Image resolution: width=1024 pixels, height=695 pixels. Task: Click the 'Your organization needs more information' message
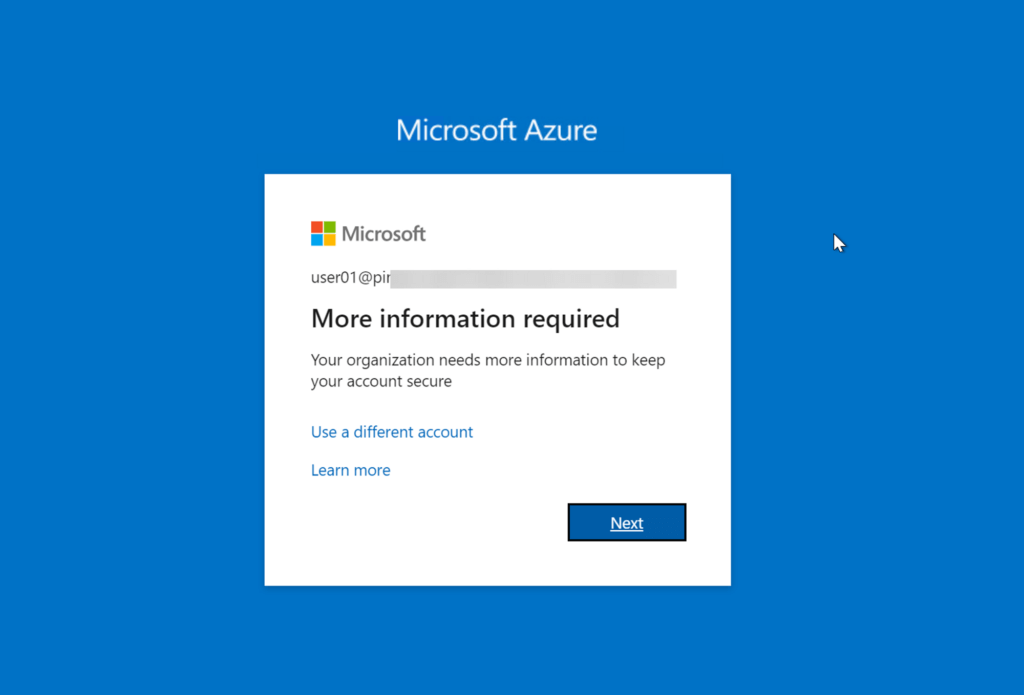488,370
